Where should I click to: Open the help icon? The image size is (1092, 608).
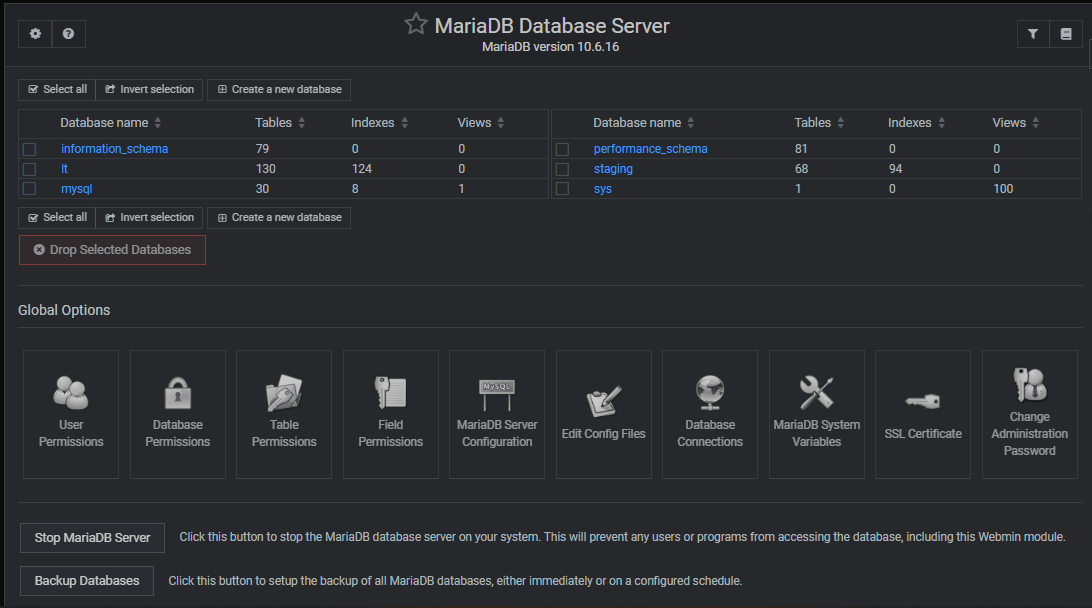pyautogui.click(x=68, y=33)
